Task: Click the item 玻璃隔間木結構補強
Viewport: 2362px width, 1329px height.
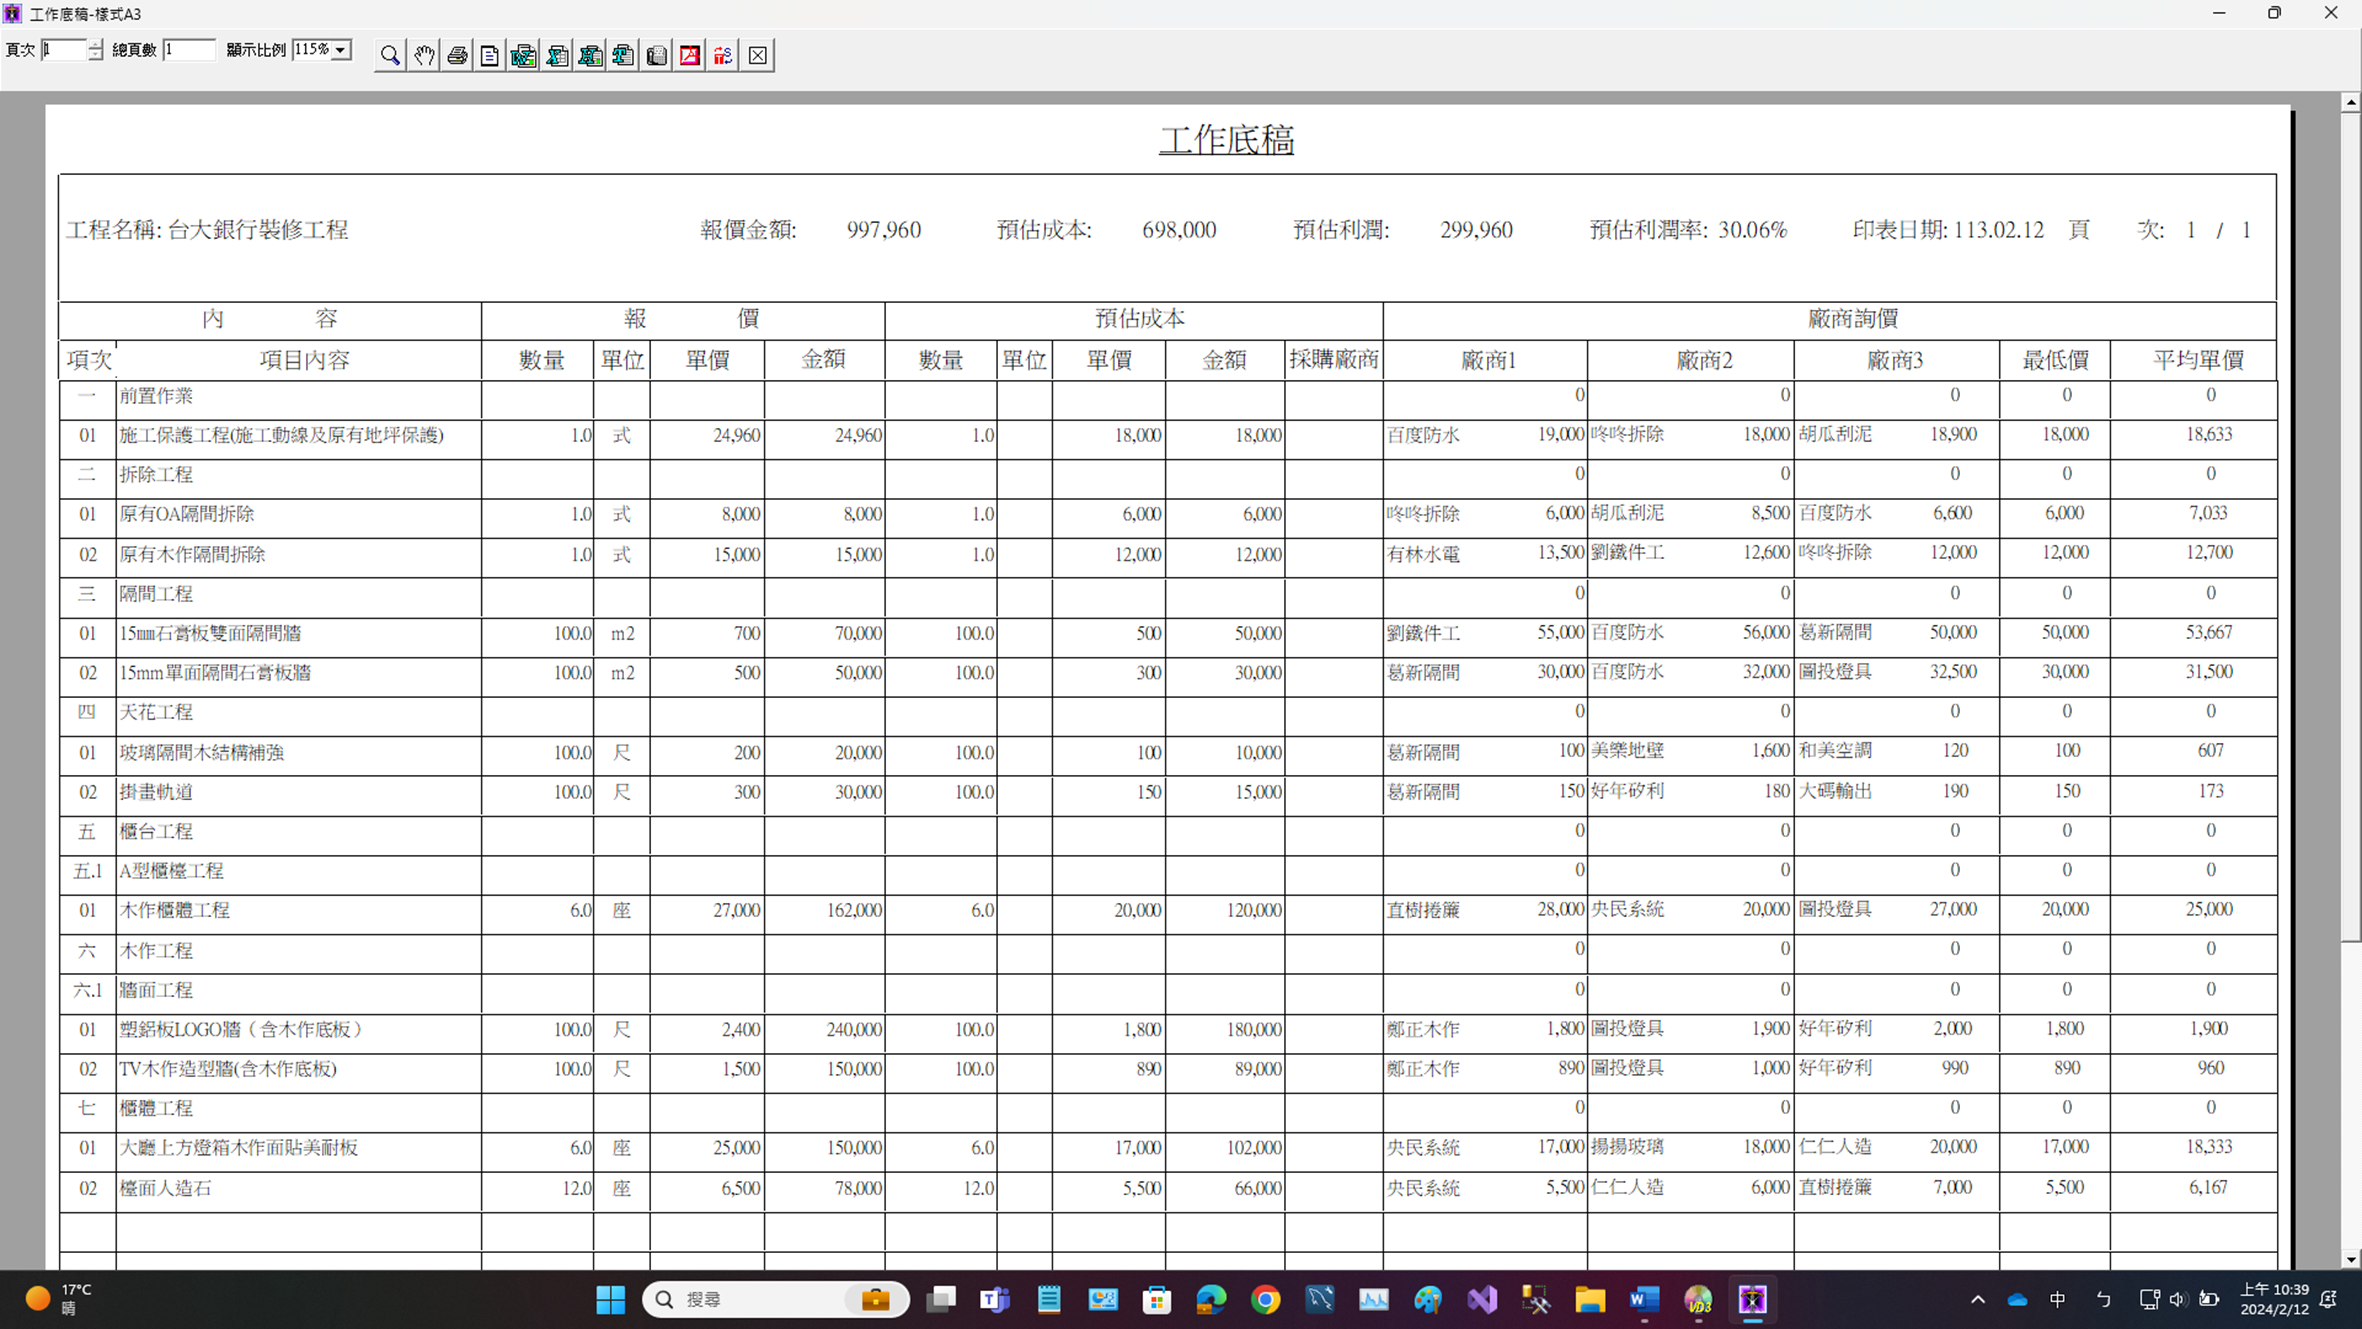Action: 202,752
